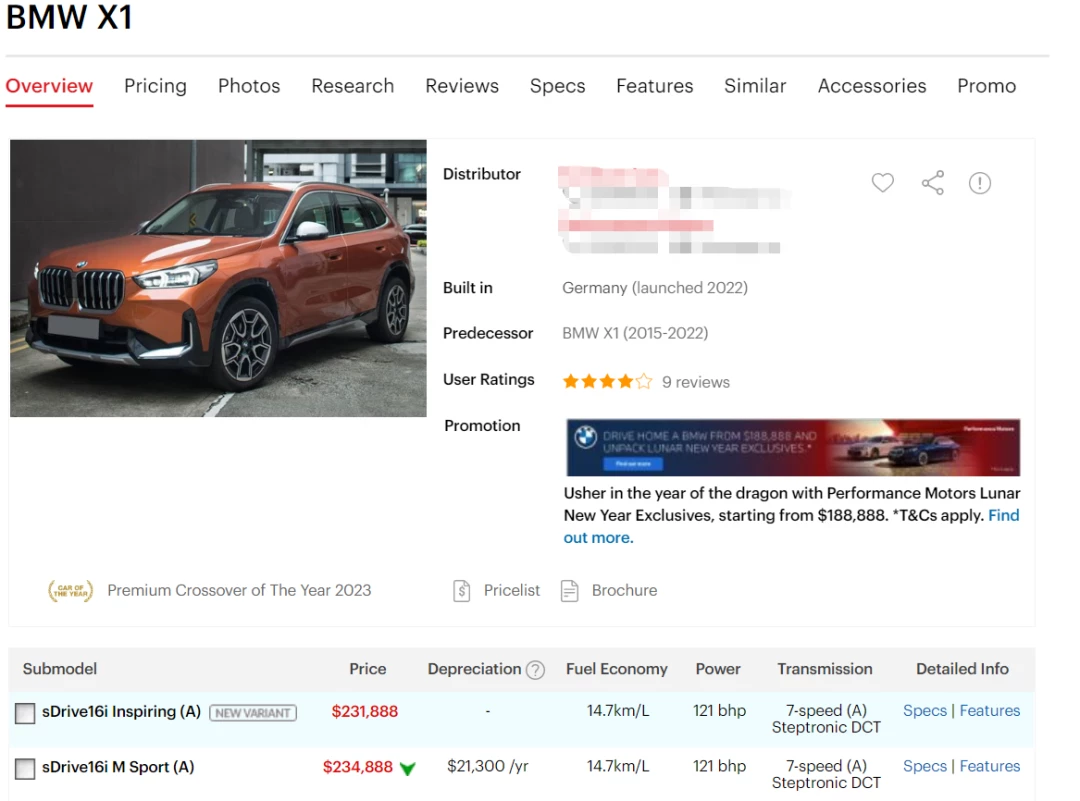Click the share icon

point(933,183)
